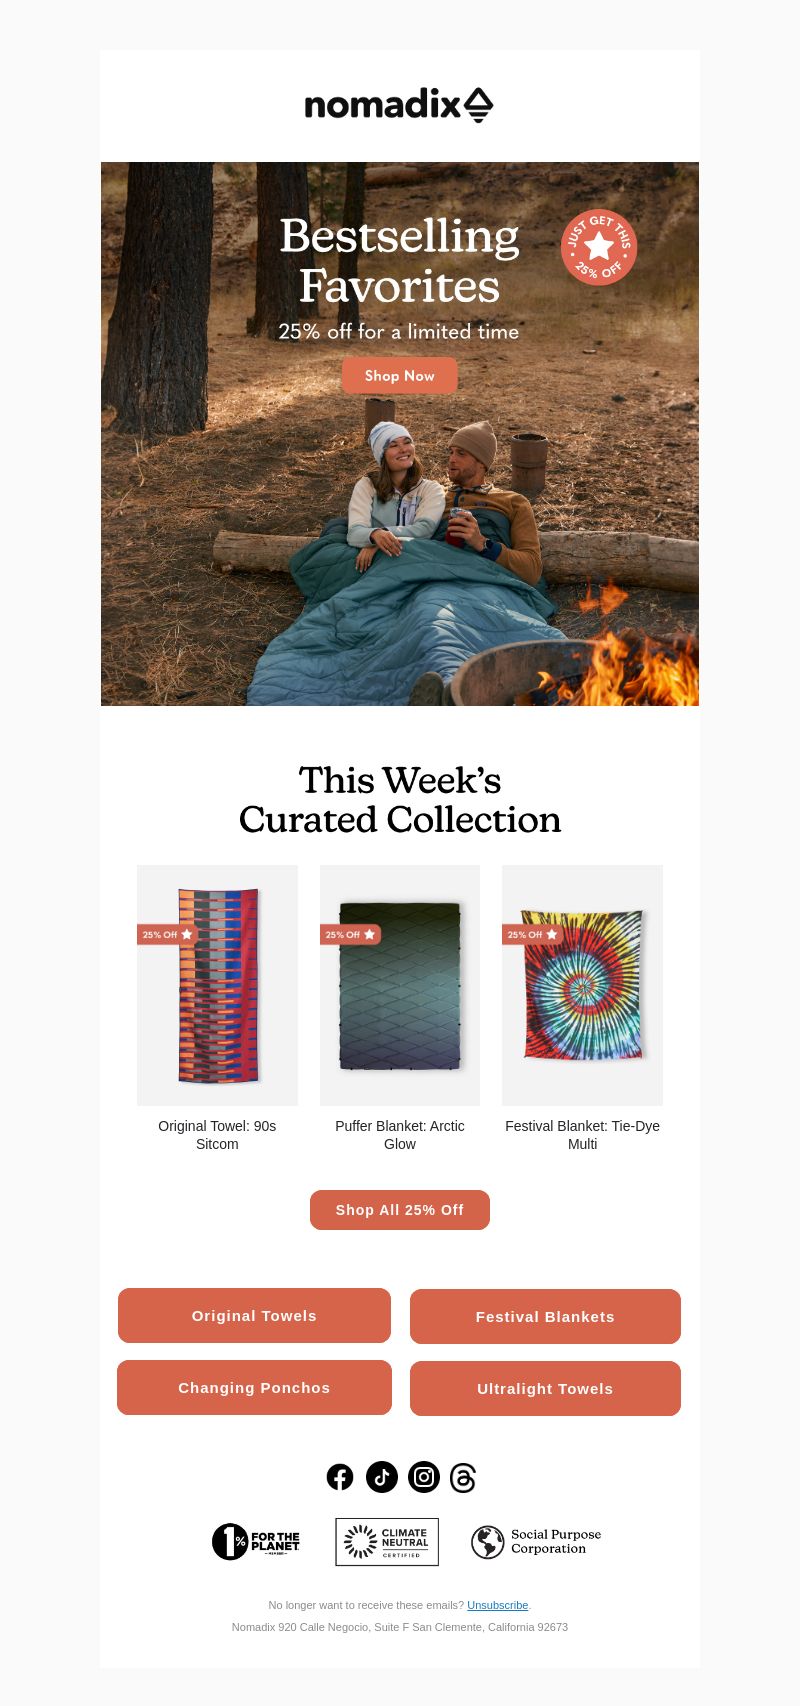The width and height of the screenshot is (800, 1706).
Task: Click the 1% for the Planet badge
Action: point(256,1542)
